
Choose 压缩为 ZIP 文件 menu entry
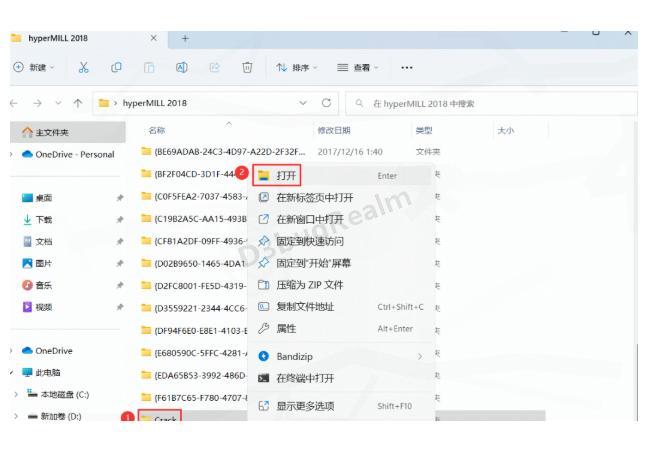340,285
